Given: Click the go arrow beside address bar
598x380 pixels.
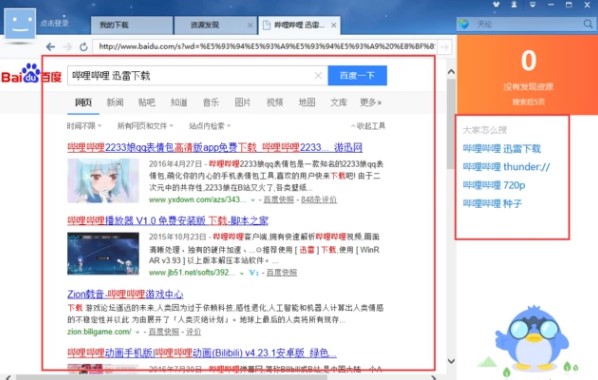Looking at the screenshot, I should click(x=444, y=47).
